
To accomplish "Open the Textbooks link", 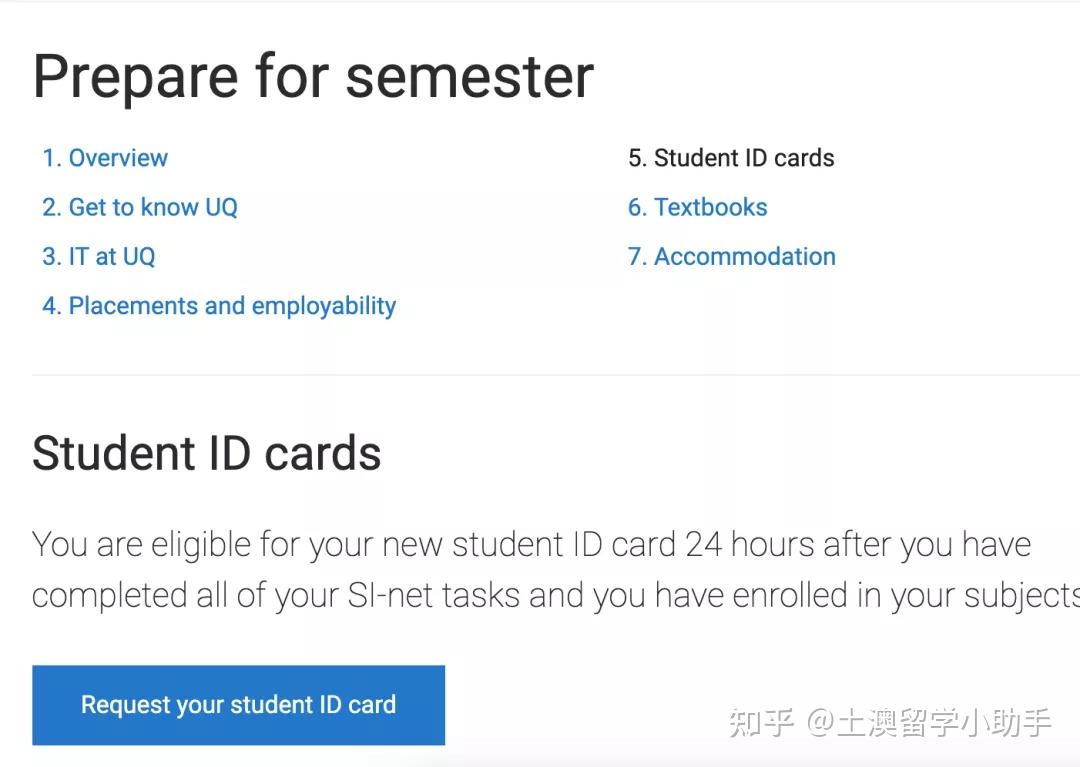I will click(711, 207).
